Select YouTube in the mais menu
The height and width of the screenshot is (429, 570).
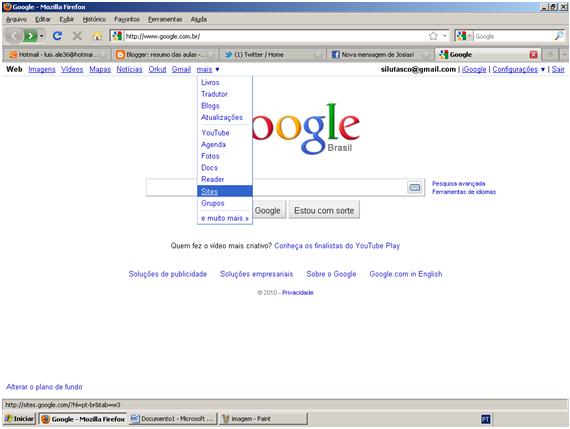tap(215, 133)
